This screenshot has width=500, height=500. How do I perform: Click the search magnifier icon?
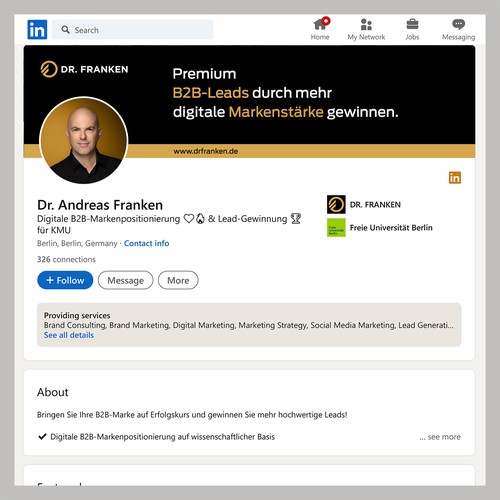(x=65, y=30)
